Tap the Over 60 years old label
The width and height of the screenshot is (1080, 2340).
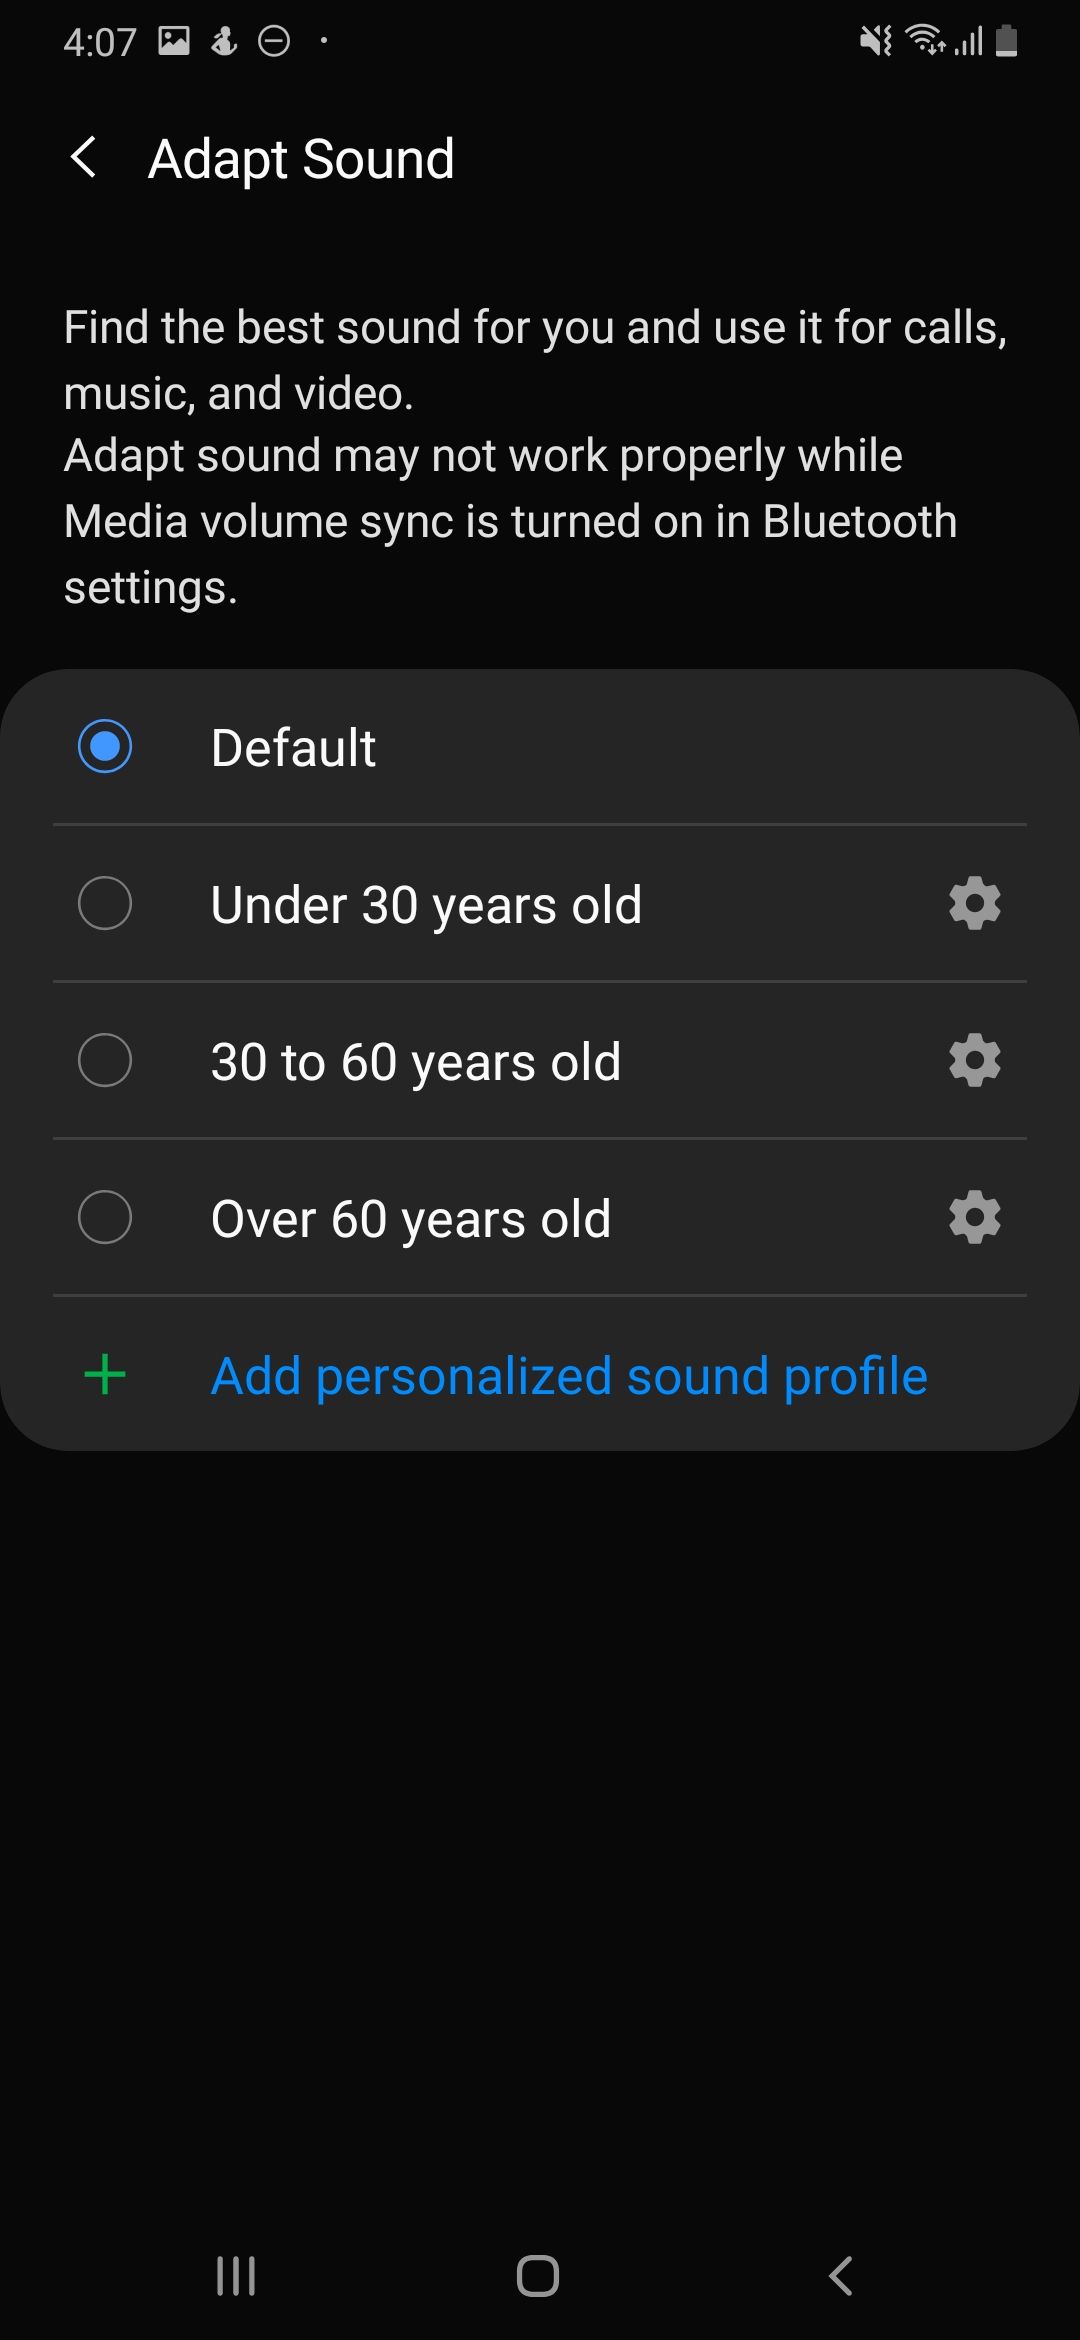pyautogui.click(x=411, y=1219)
